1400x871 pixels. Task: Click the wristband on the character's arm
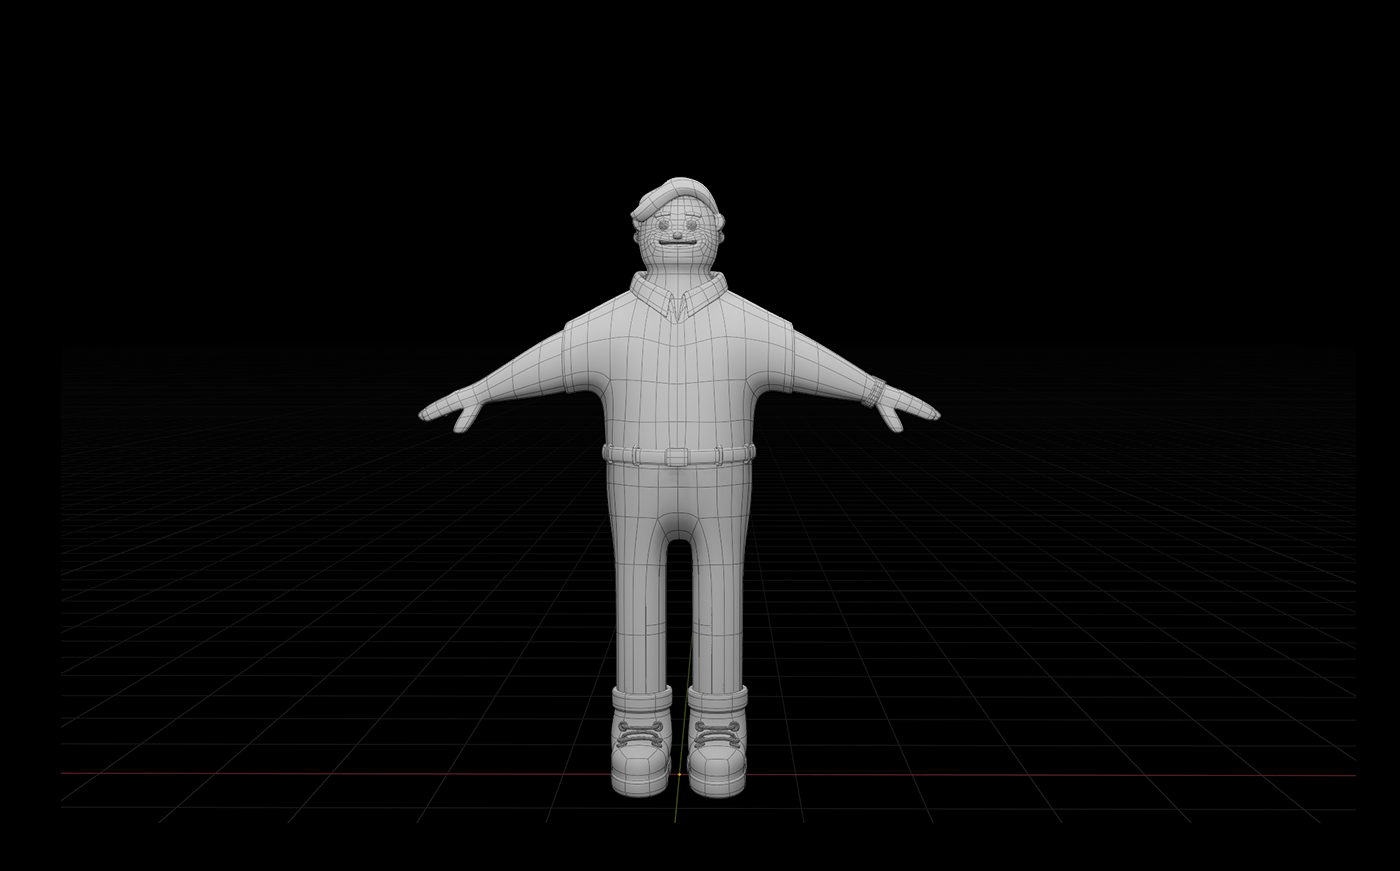[x=875, y=391]
